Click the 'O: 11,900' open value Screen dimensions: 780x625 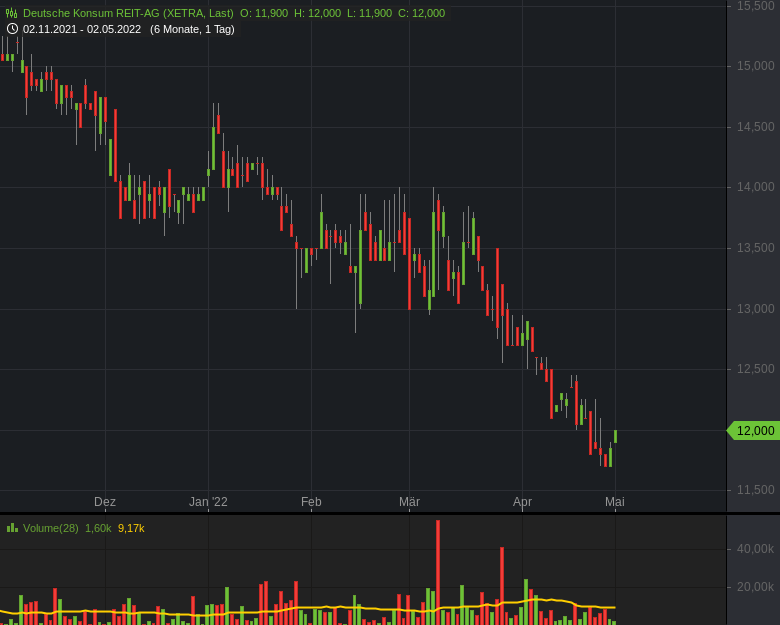[264, 13]
